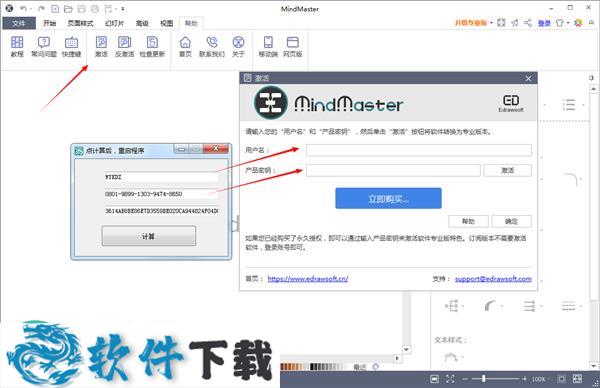
Task: Open the customize quick access toolbar dropdown
Action: pos(123,8)
